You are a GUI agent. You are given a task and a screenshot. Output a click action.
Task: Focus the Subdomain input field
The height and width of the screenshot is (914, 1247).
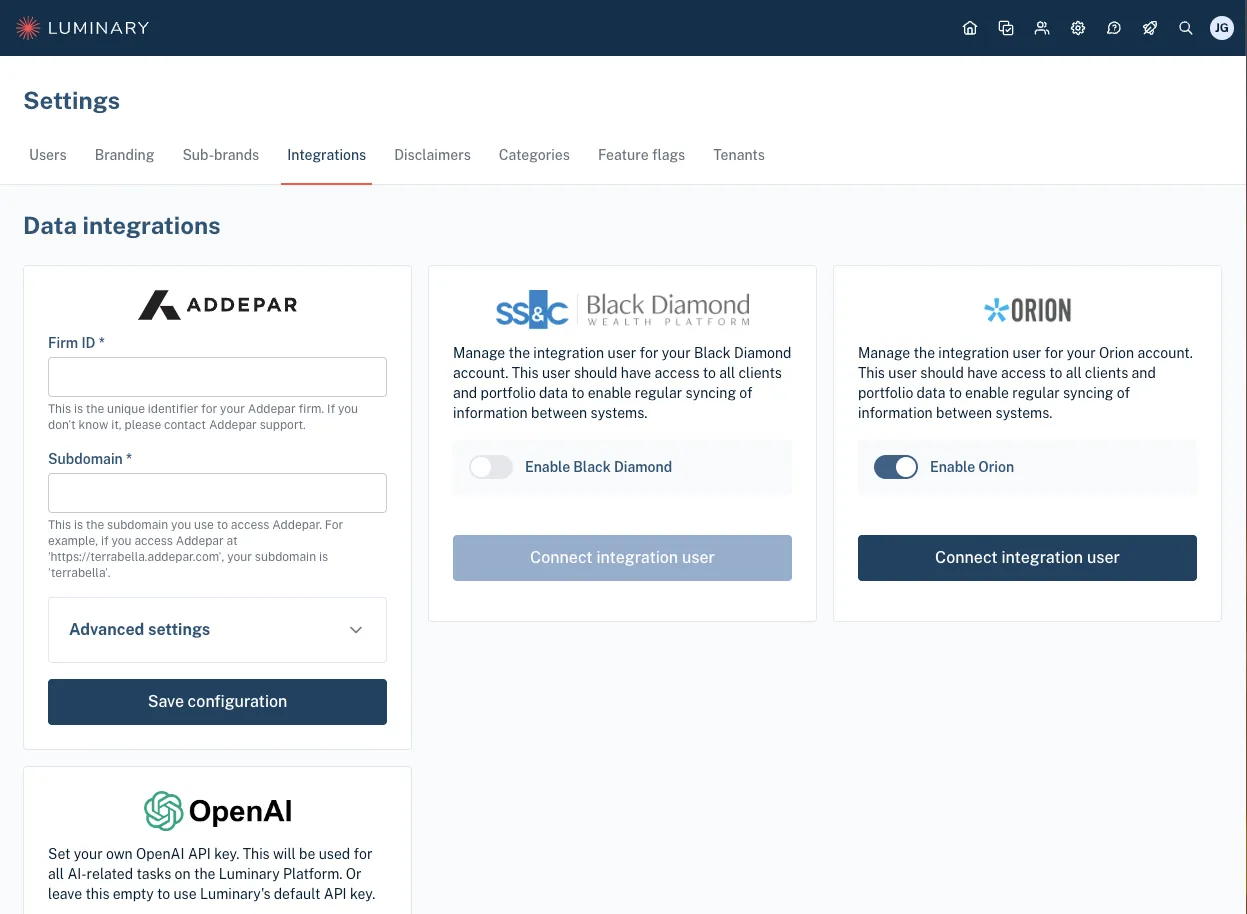pyautogui.click(x=217, y=493)
